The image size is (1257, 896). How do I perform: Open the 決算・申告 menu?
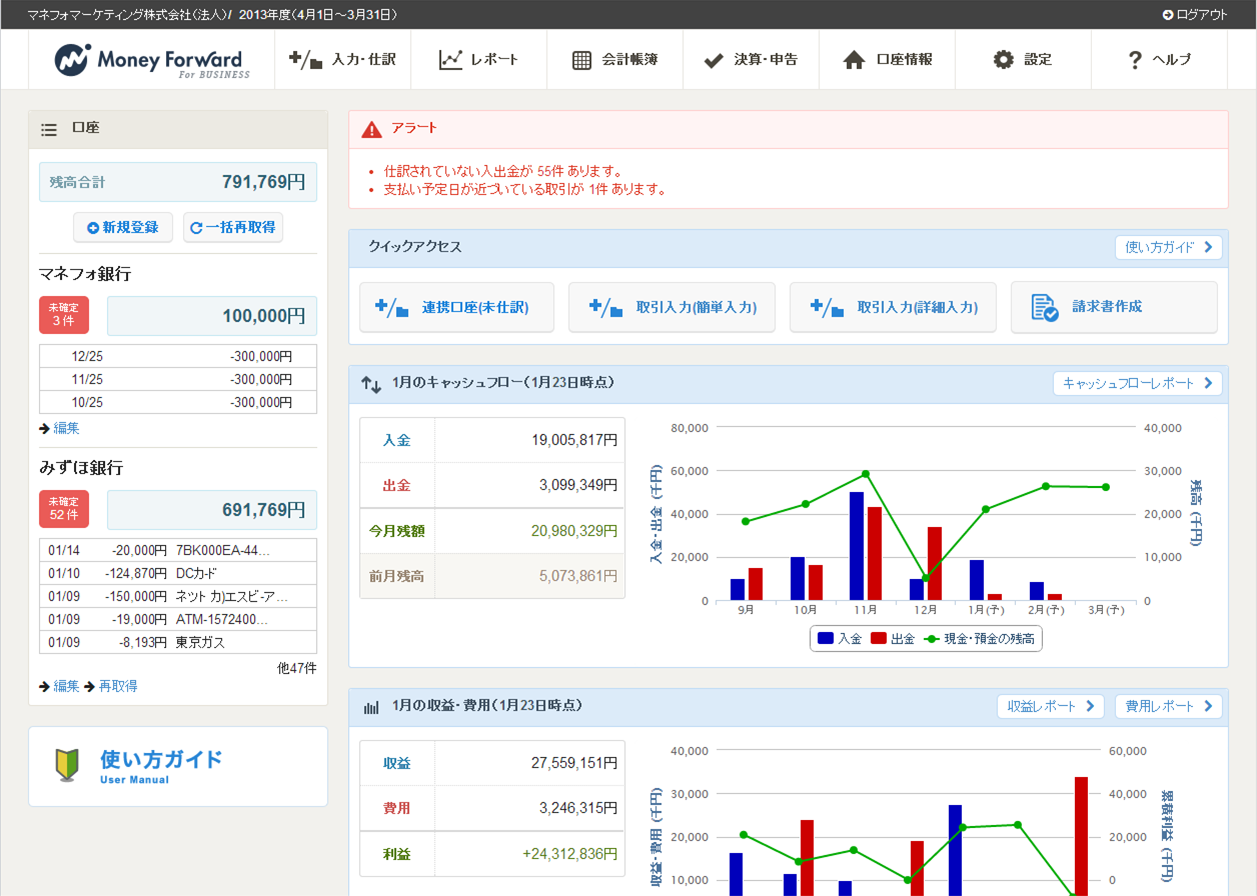751,60
